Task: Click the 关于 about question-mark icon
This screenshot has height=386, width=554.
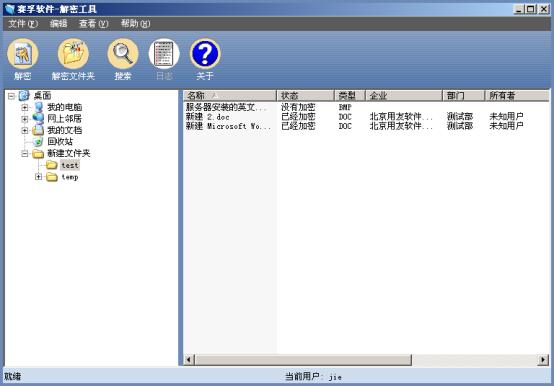Action: 205,54
